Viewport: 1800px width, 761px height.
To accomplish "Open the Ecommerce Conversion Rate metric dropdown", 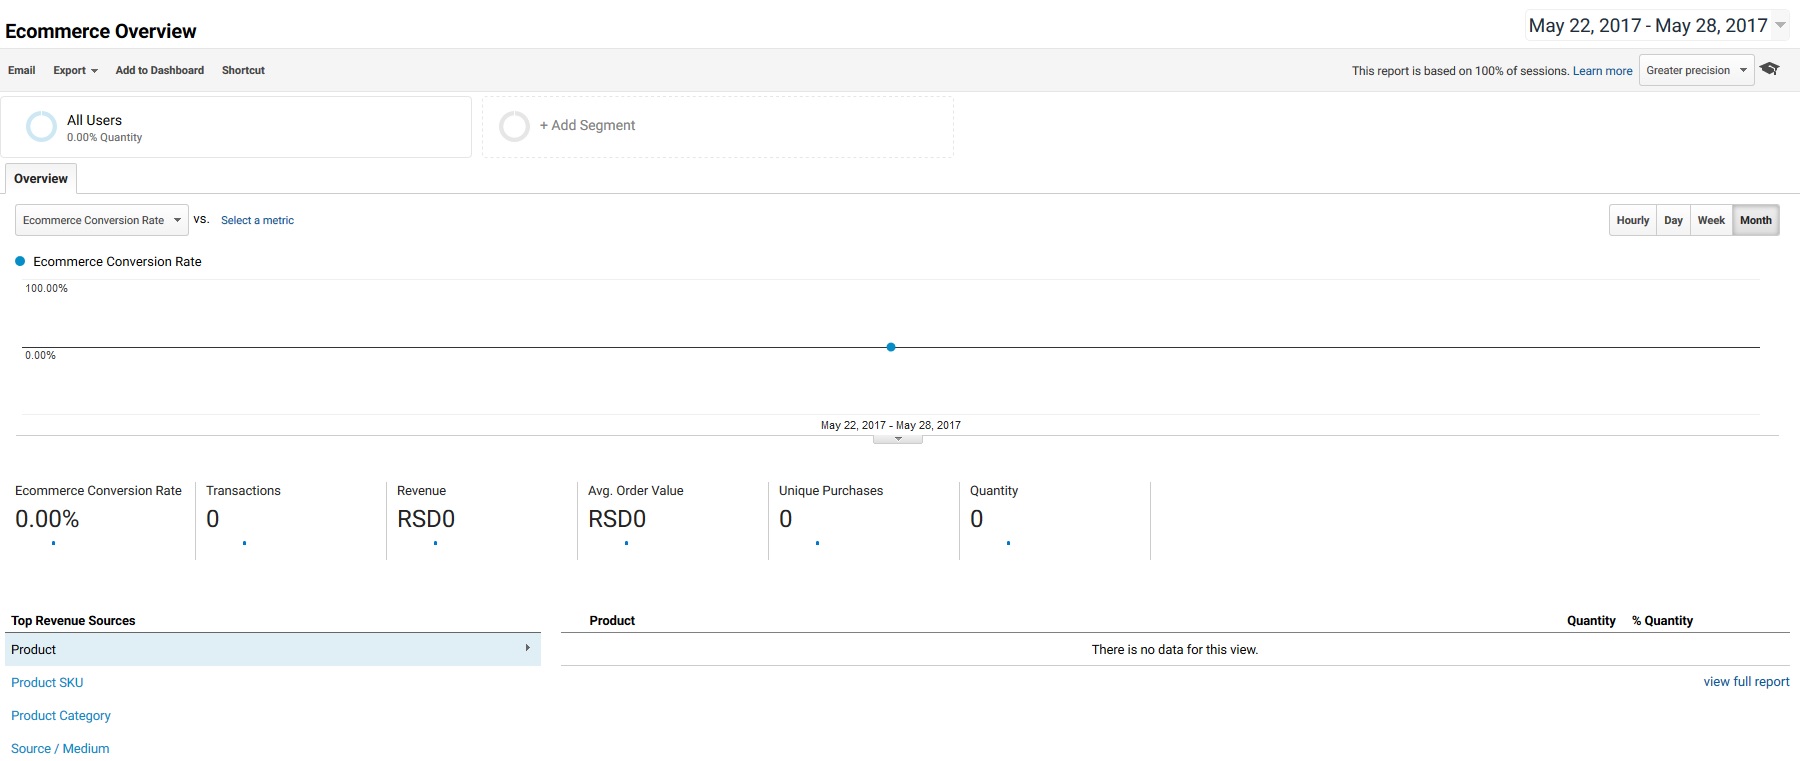I will pyautogui.click(x=101, y=220).
